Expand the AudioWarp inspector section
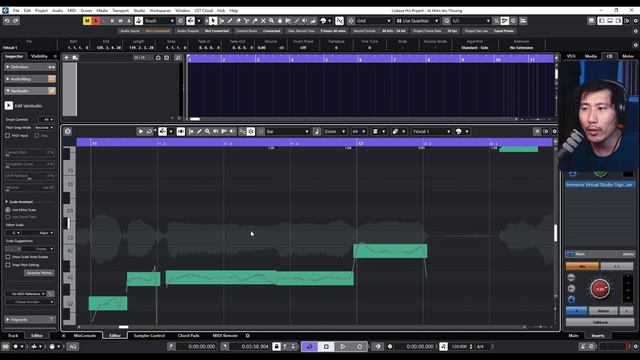 coord(29,79)
